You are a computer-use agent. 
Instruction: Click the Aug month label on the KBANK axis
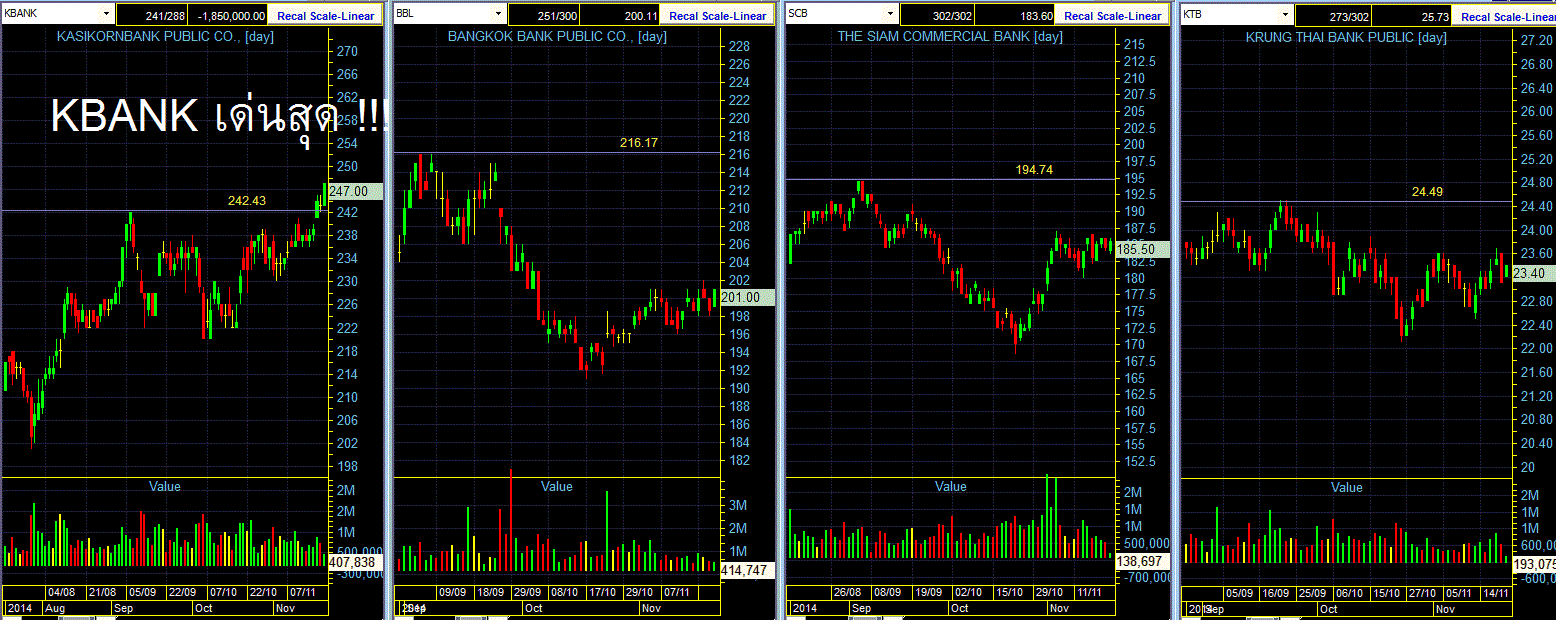55,607
